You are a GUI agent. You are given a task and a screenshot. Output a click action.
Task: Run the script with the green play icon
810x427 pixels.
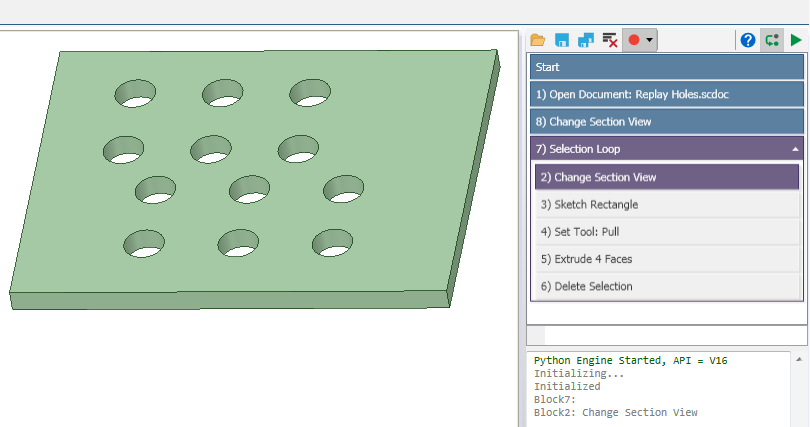(x=796, y=40)
